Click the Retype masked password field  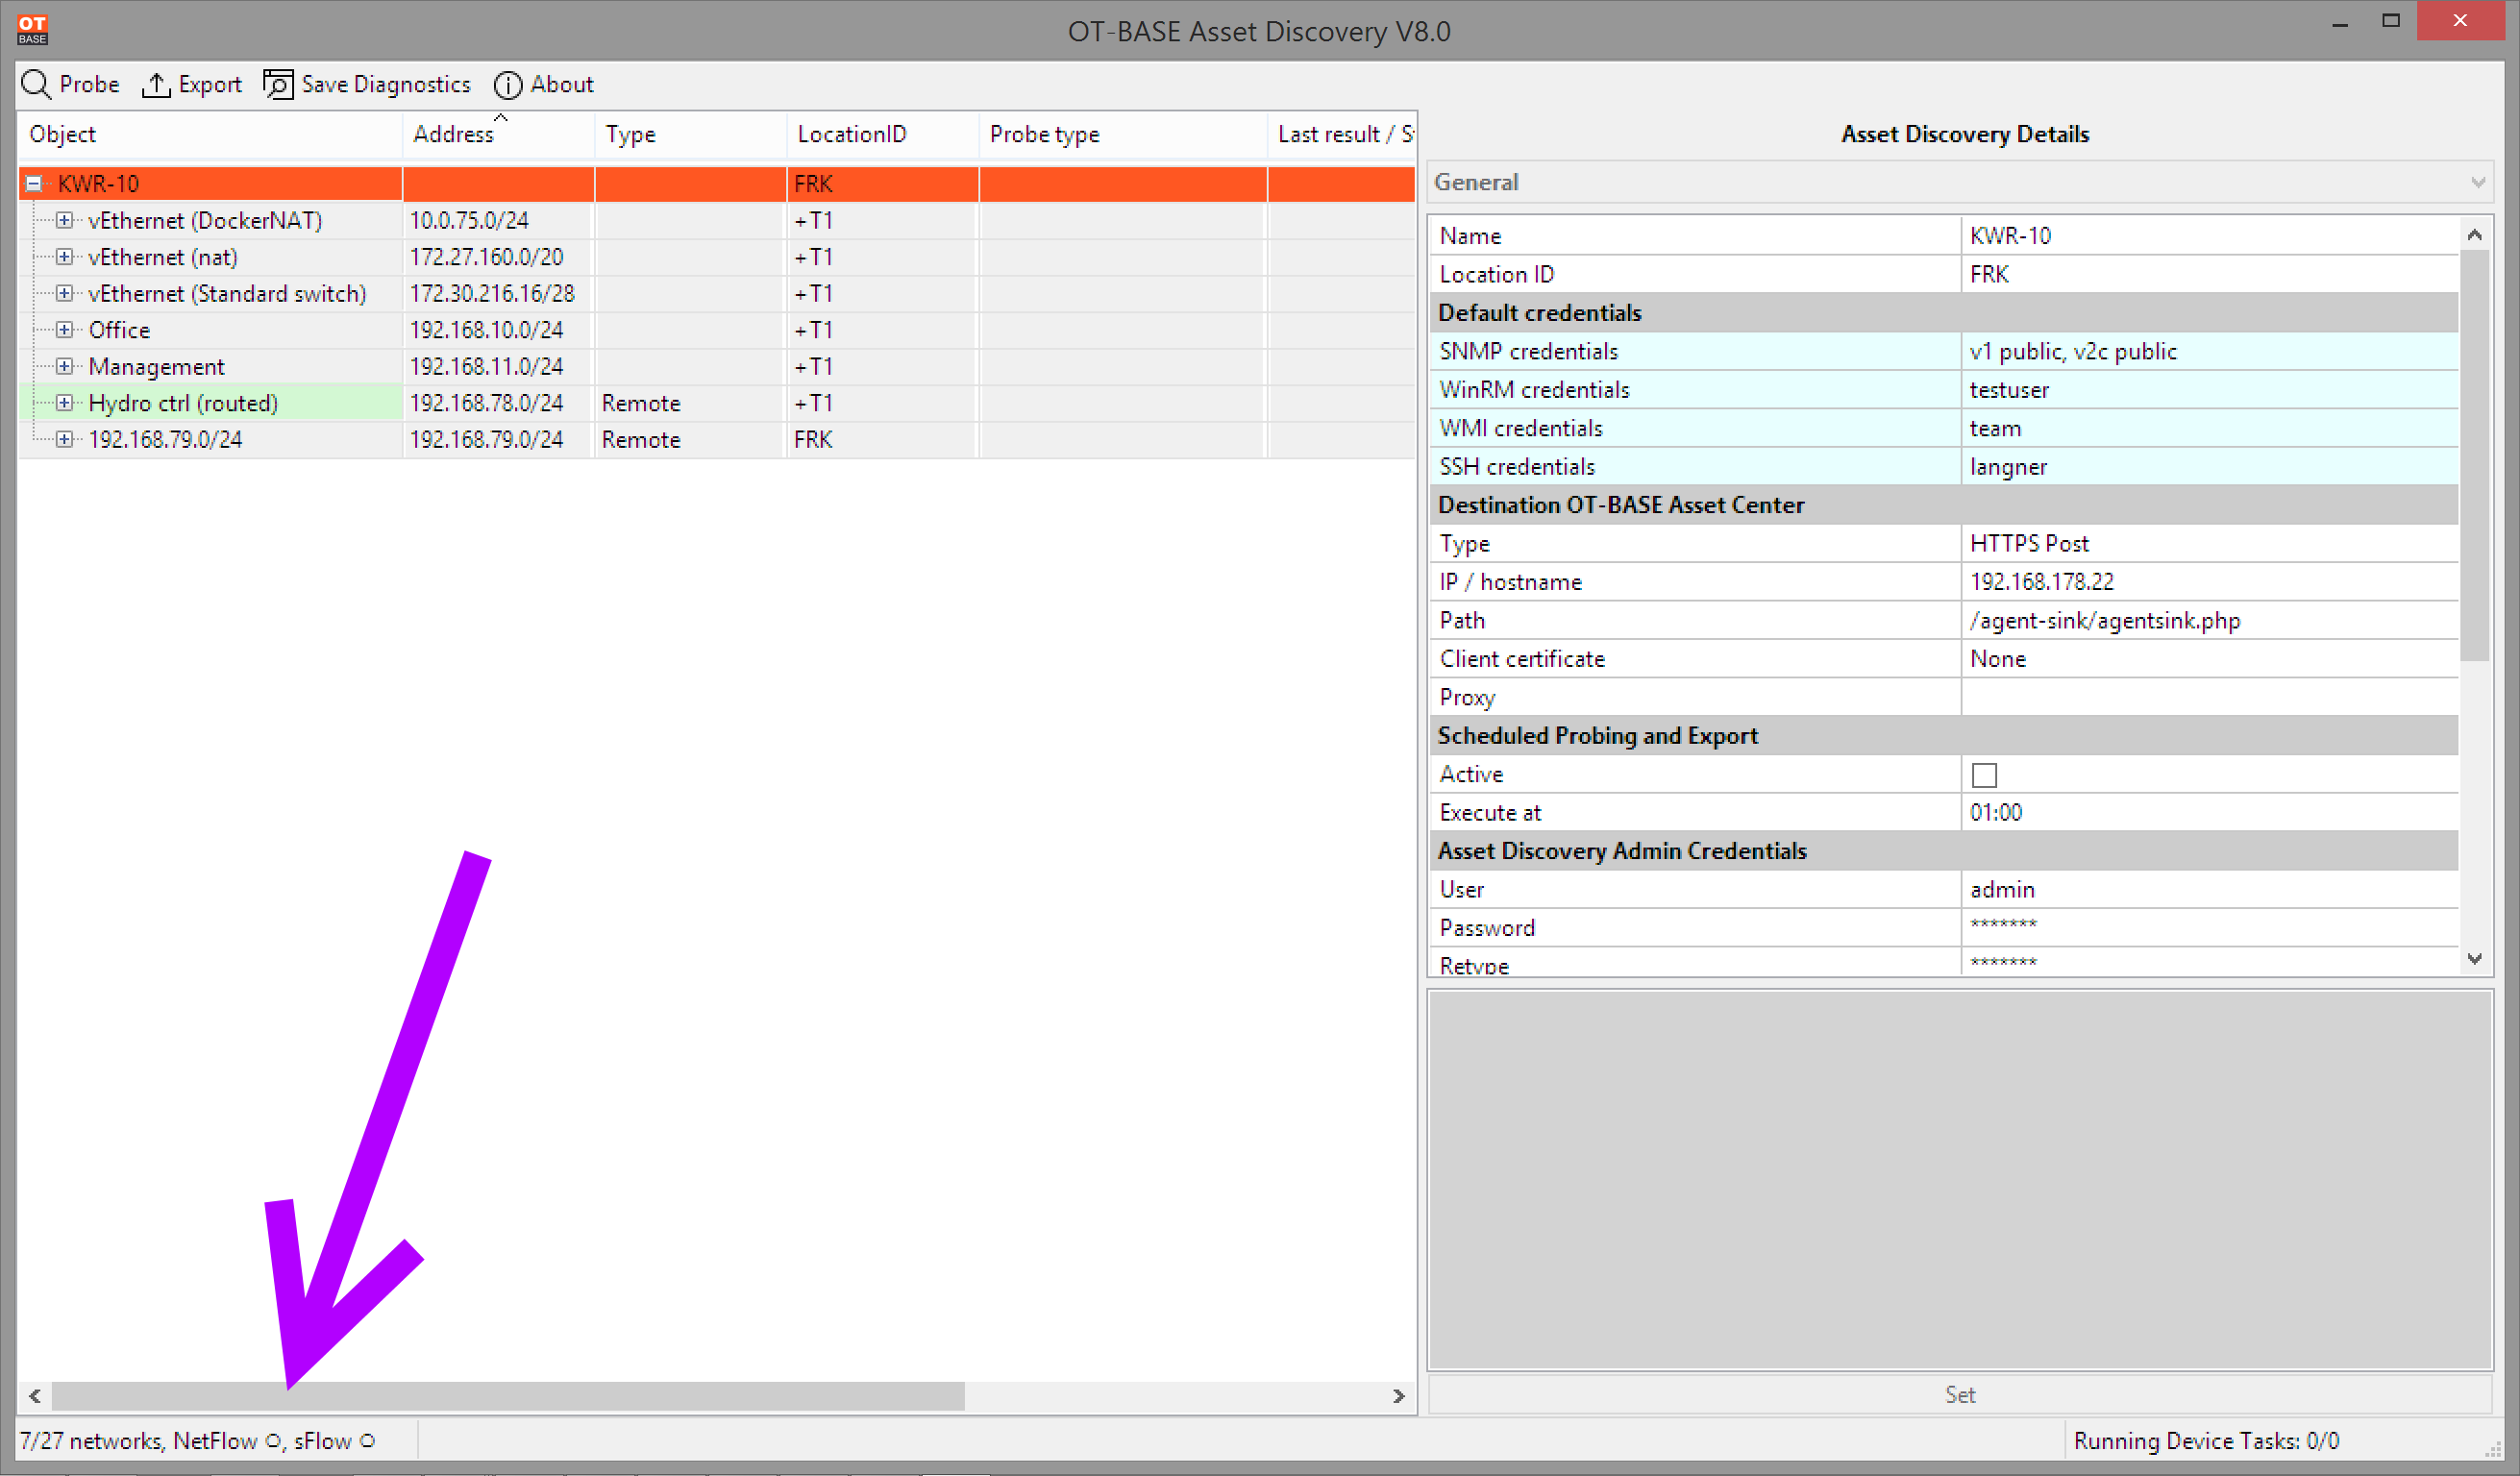[2210, 962]
